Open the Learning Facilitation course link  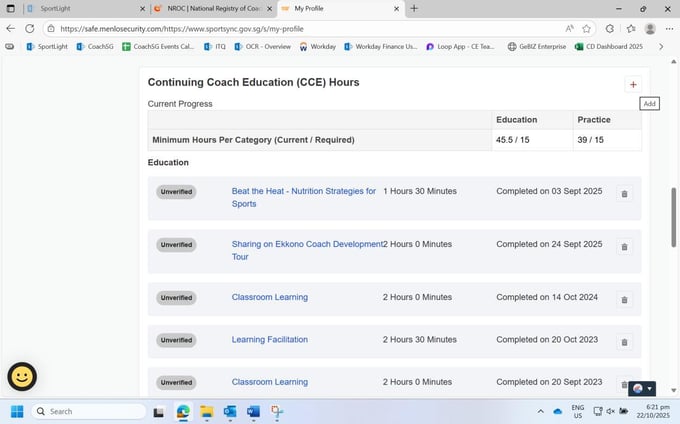(269, 340)
